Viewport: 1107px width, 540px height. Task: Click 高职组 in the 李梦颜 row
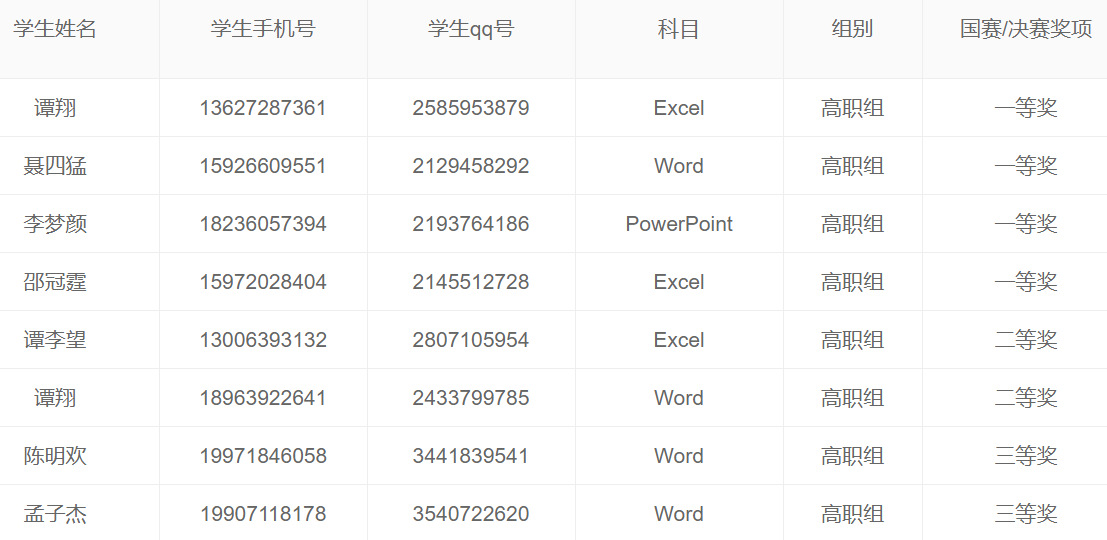852,224
